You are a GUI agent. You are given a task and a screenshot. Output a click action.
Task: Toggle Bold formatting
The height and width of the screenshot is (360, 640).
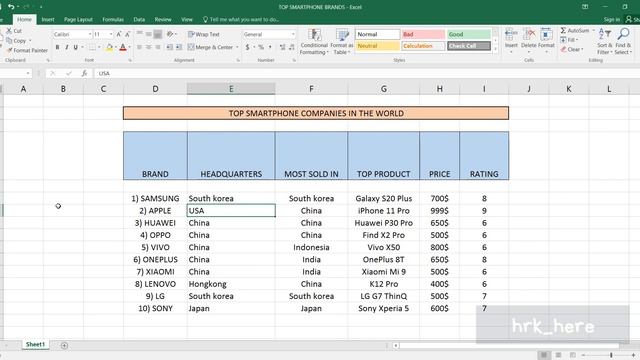point(58,48)
